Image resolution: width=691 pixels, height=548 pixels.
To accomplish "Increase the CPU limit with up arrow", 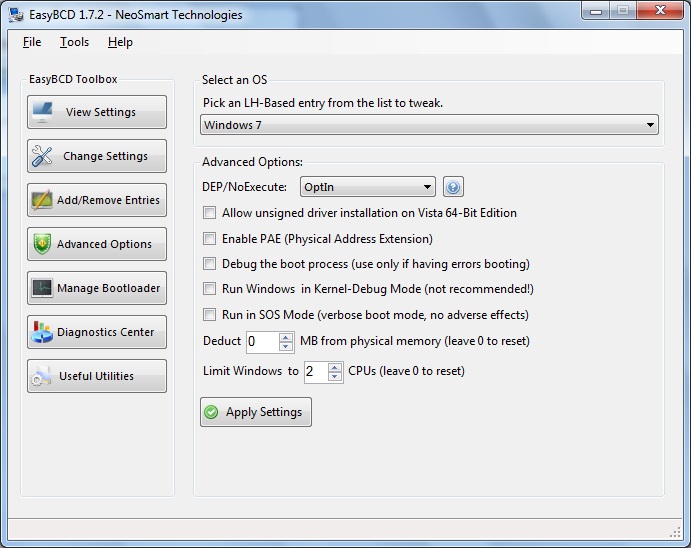I will coord(336,366).
